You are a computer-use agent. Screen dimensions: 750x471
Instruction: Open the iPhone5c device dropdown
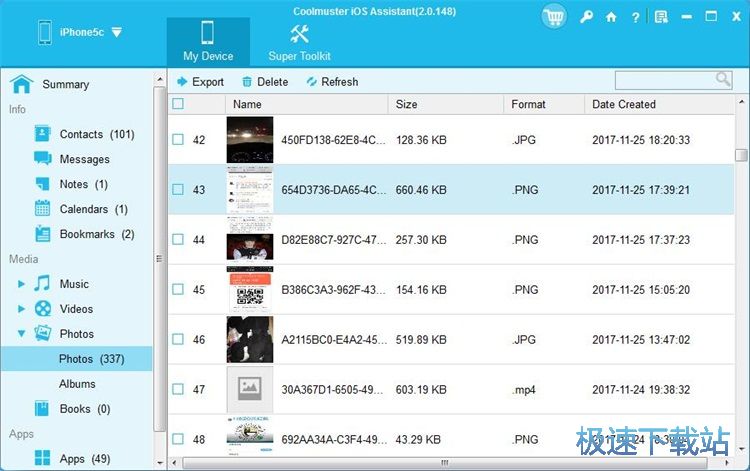pyautogui.click(x=117, y=33)
